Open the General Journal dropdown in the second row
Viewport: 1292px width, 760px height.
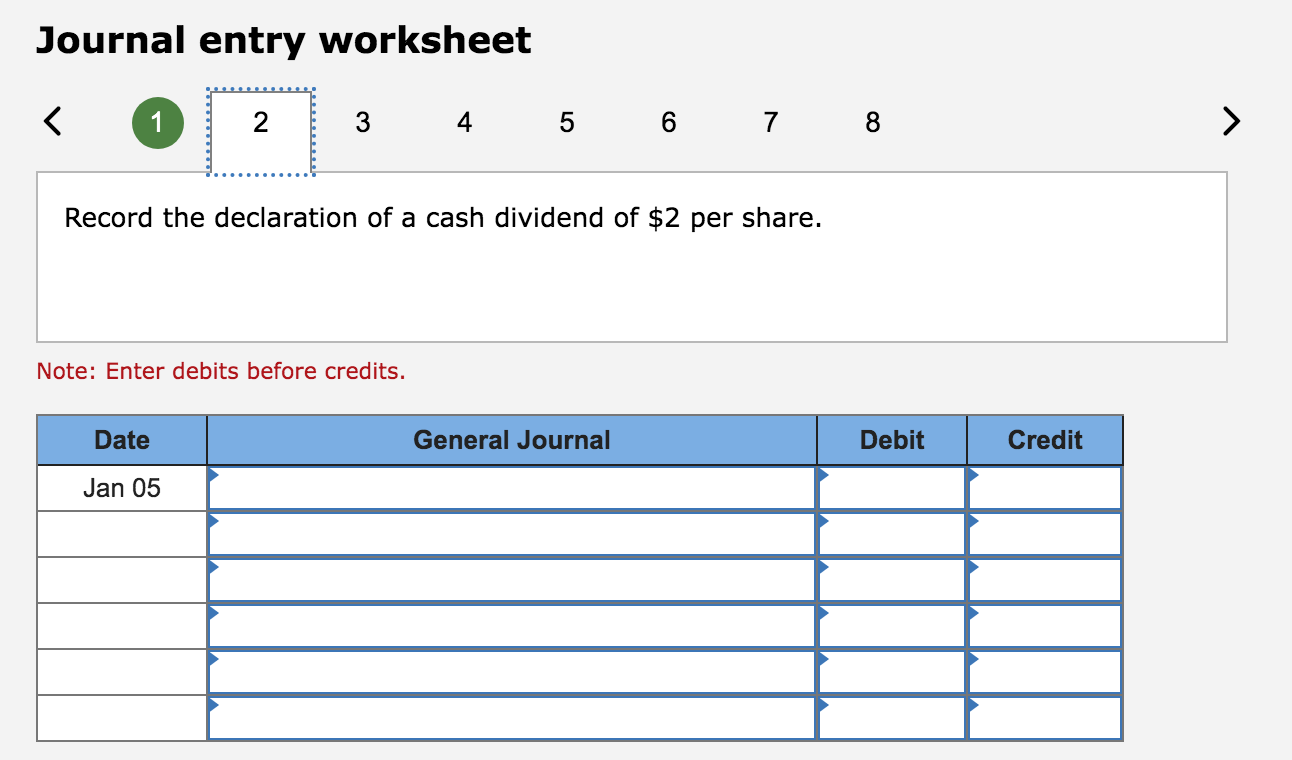coord(512,534)
